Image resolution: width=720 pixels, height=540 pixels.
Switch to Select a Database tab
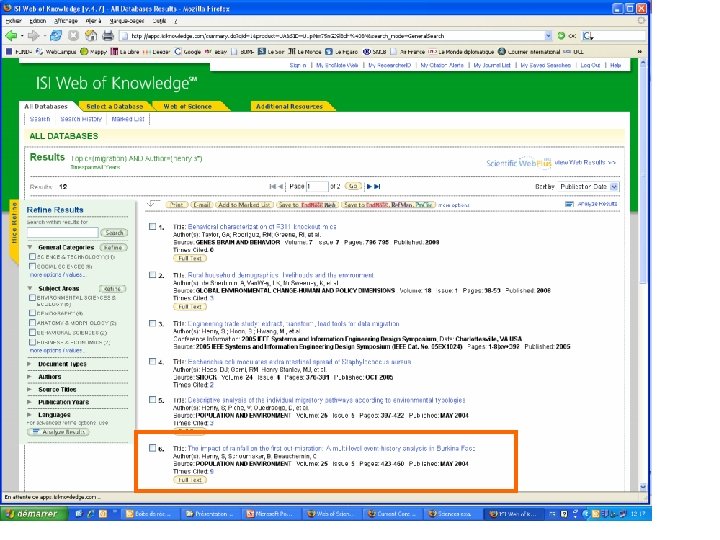point(115,106)
